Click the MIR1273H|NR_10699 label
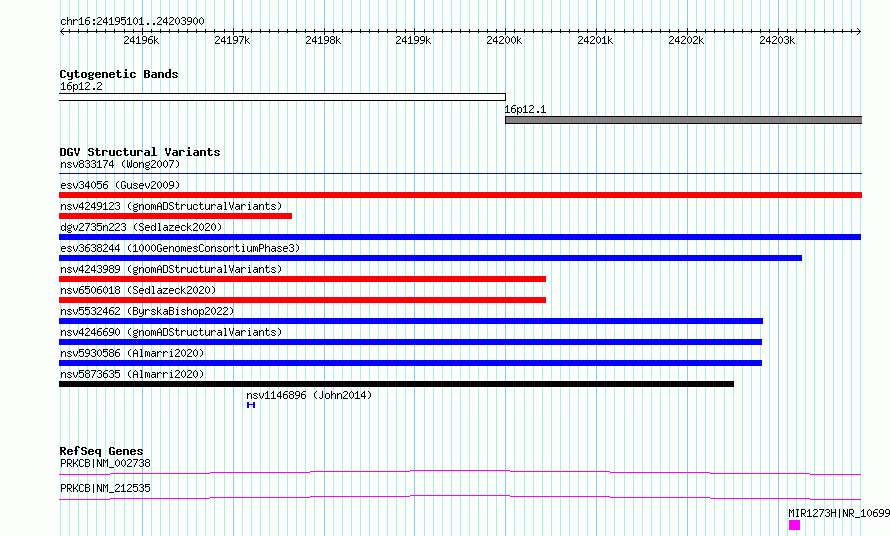This screenshot has height=536, width=890. (x=839, y=513)
